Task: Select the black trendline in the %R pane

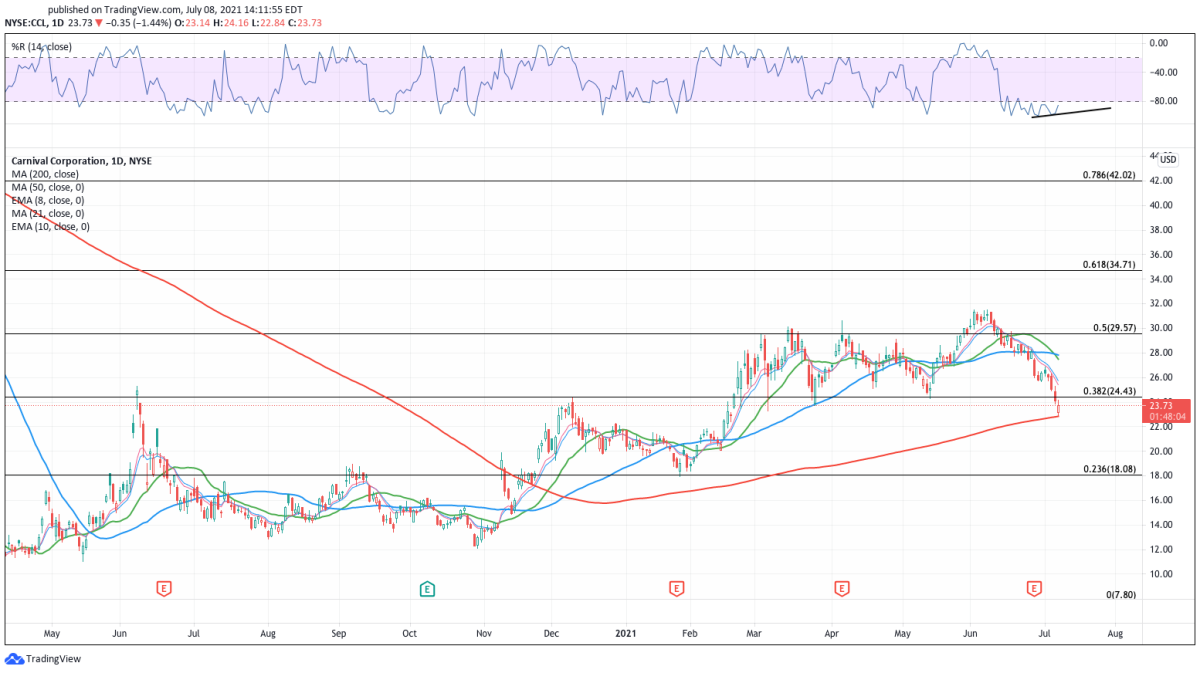Action: (1072, 112)
